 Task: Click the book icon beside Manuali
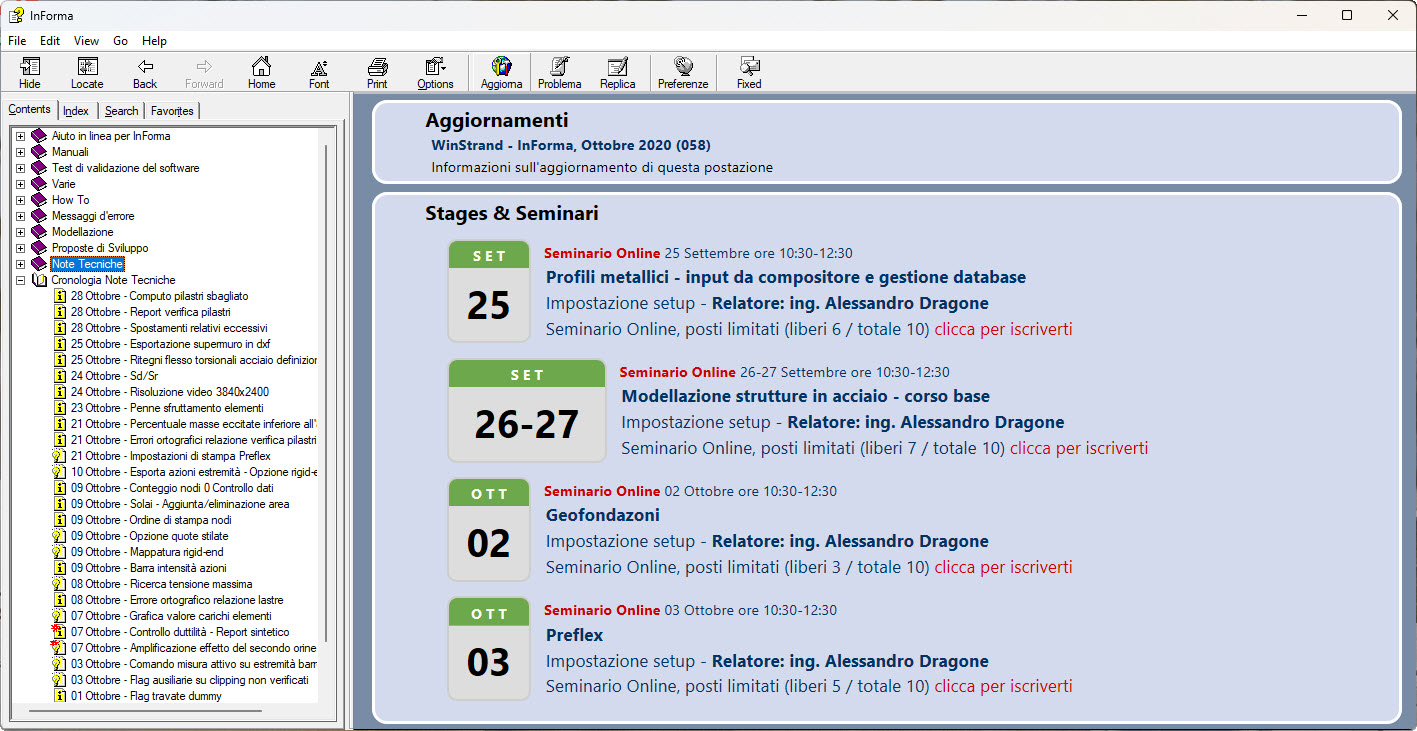pos(39,152)
